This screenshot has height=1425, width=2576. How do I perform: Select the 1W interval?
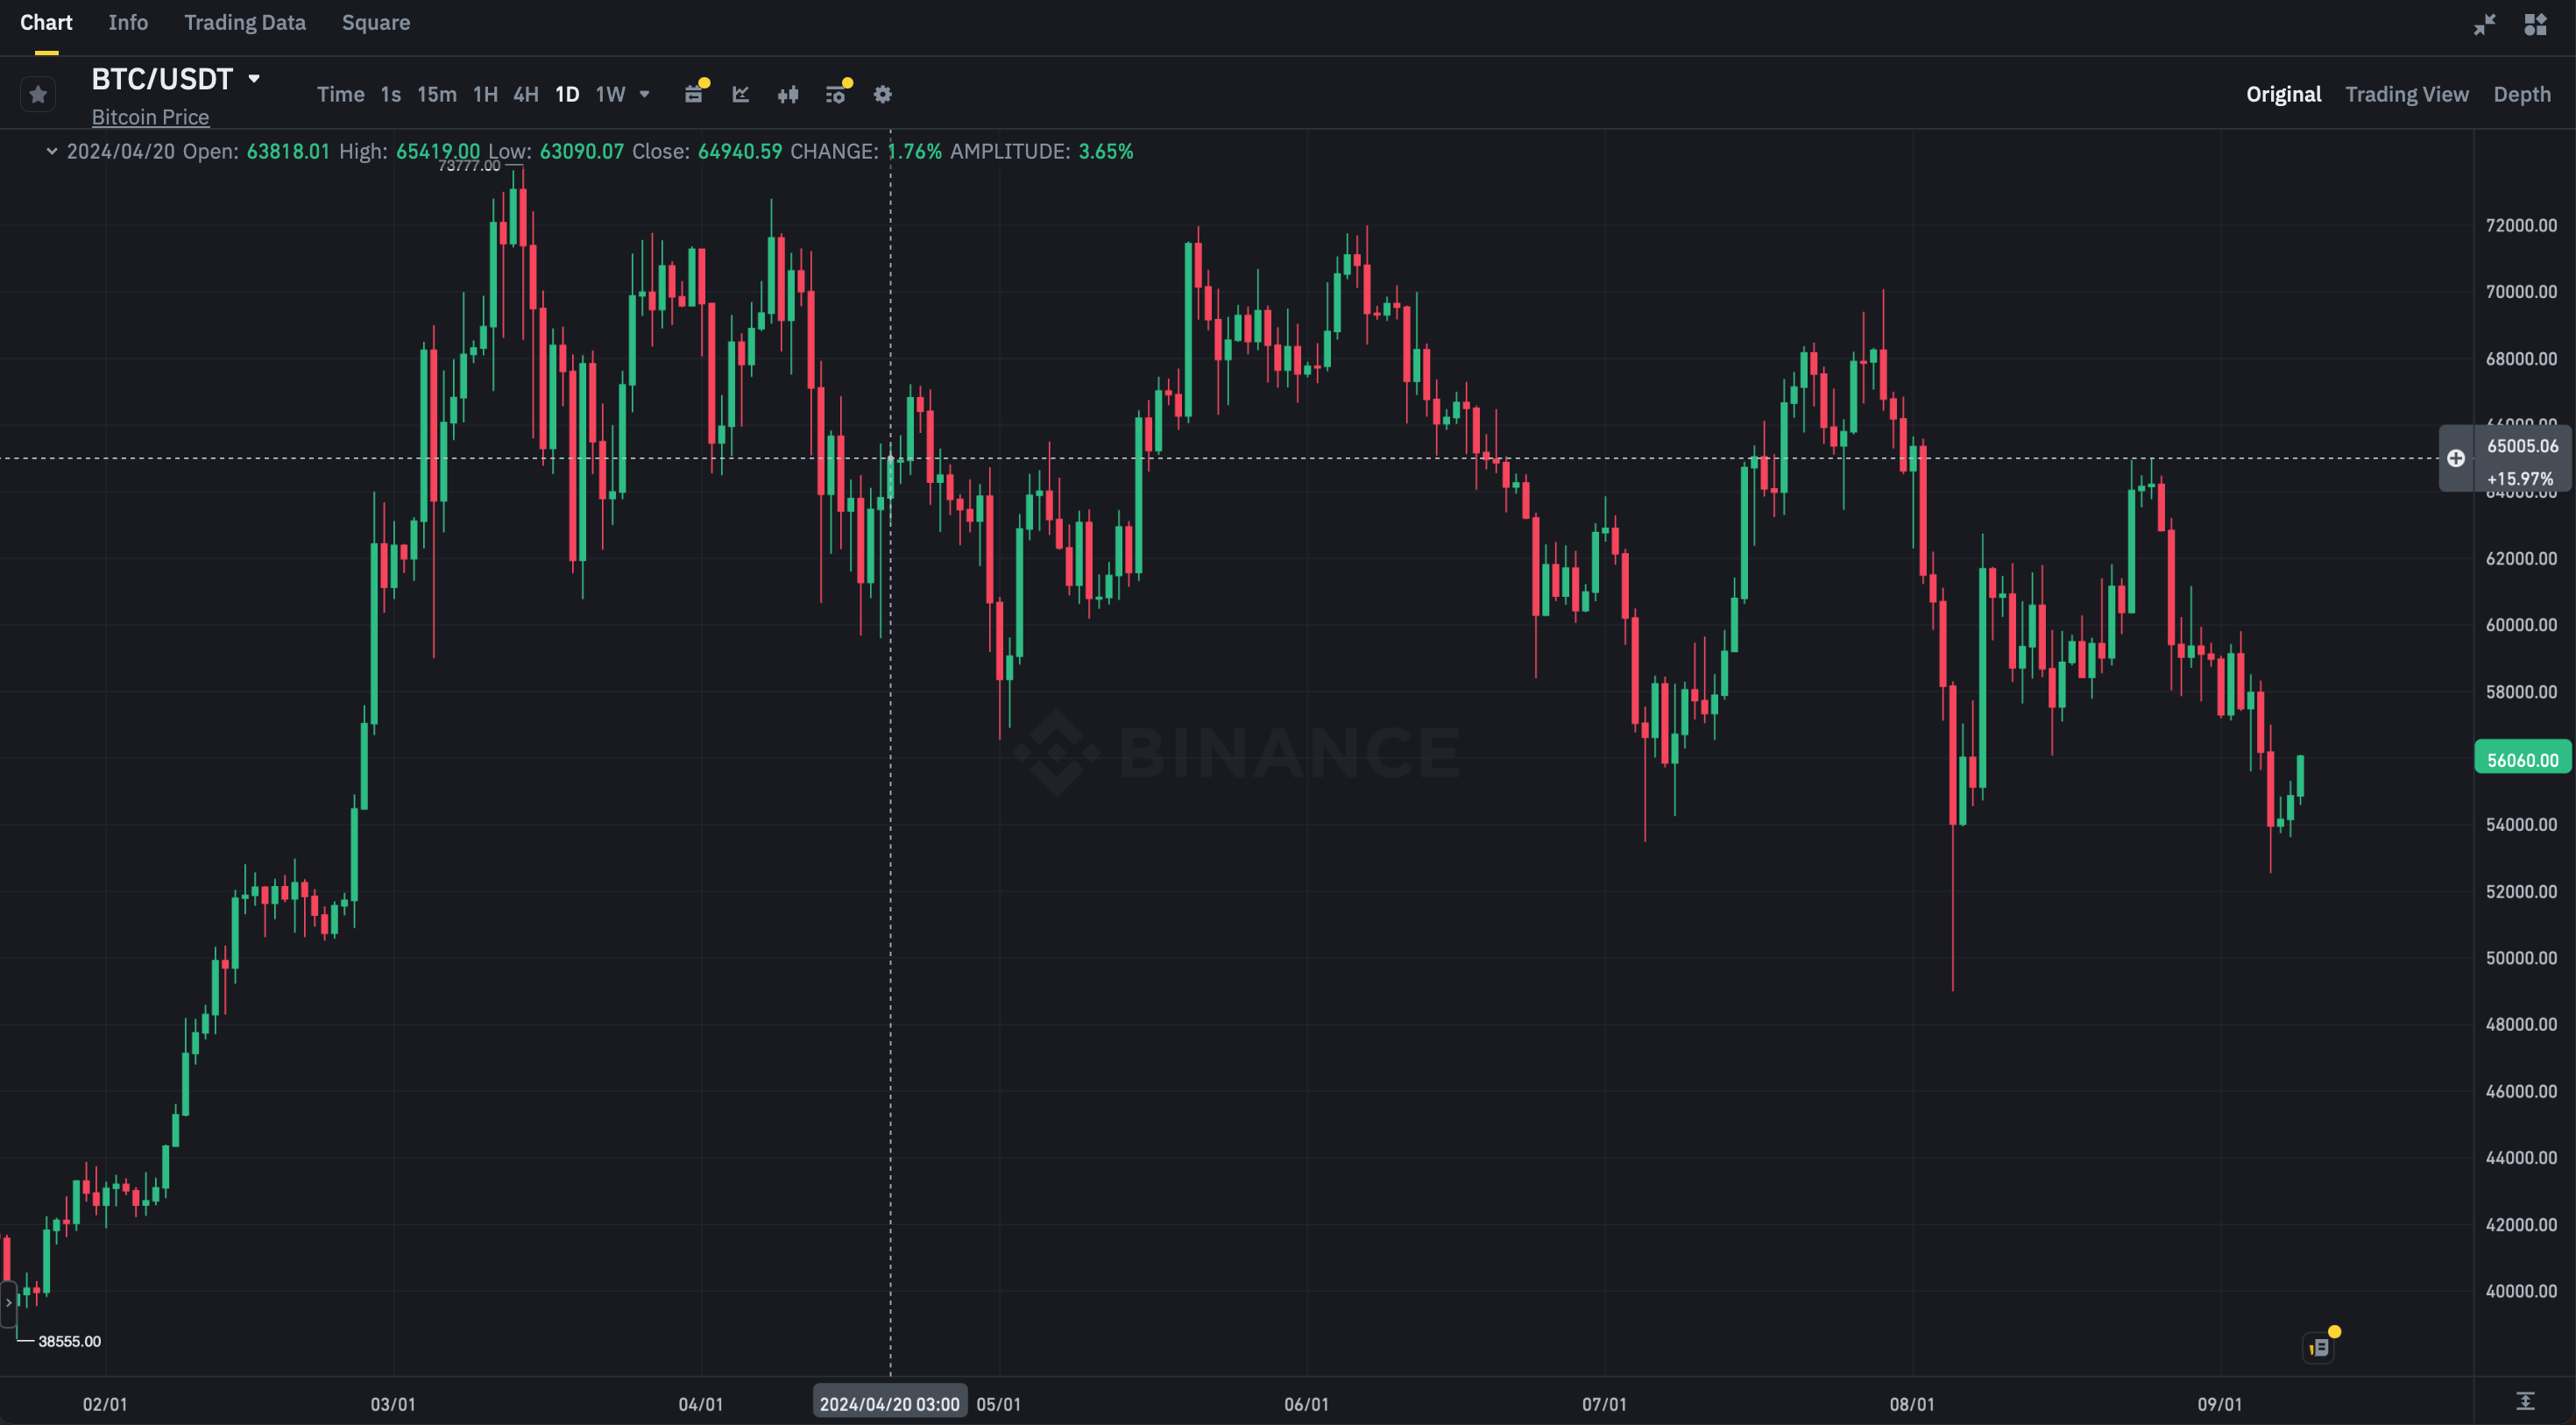[x=610, y=94]
